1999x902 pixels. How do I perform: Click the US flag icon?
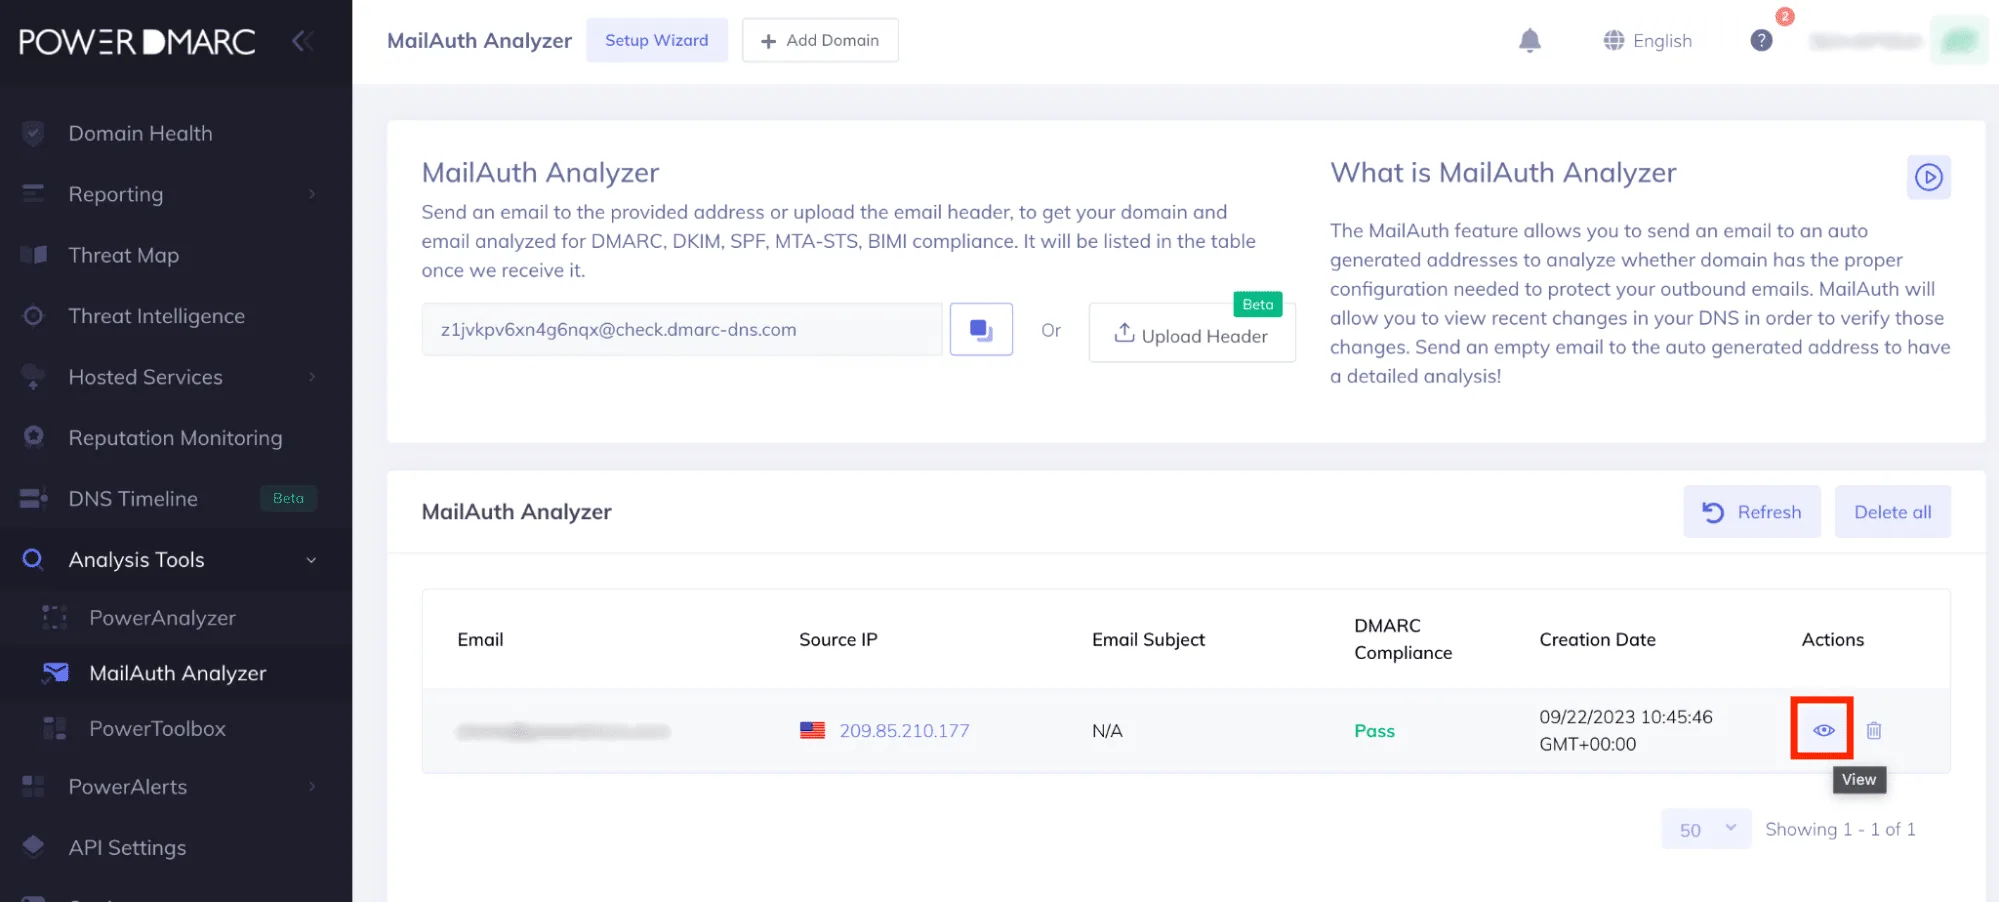click(x=812, y=730)
